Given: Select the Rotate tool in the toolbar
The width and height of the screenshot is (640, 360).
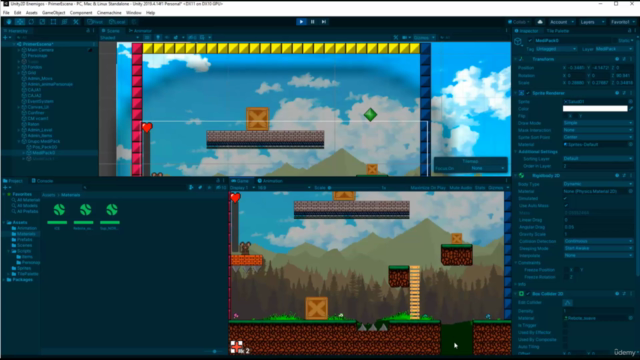Looking at the screenshot, I should coord(31,22).
